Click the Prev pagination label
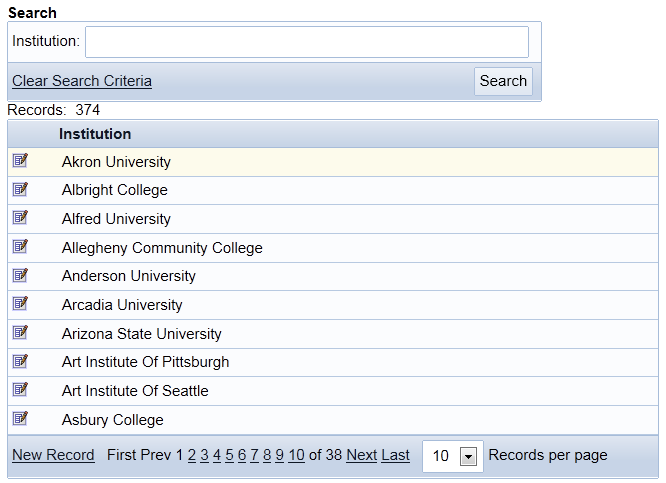This screenshot has width=666, height=483. pos(156,455)
